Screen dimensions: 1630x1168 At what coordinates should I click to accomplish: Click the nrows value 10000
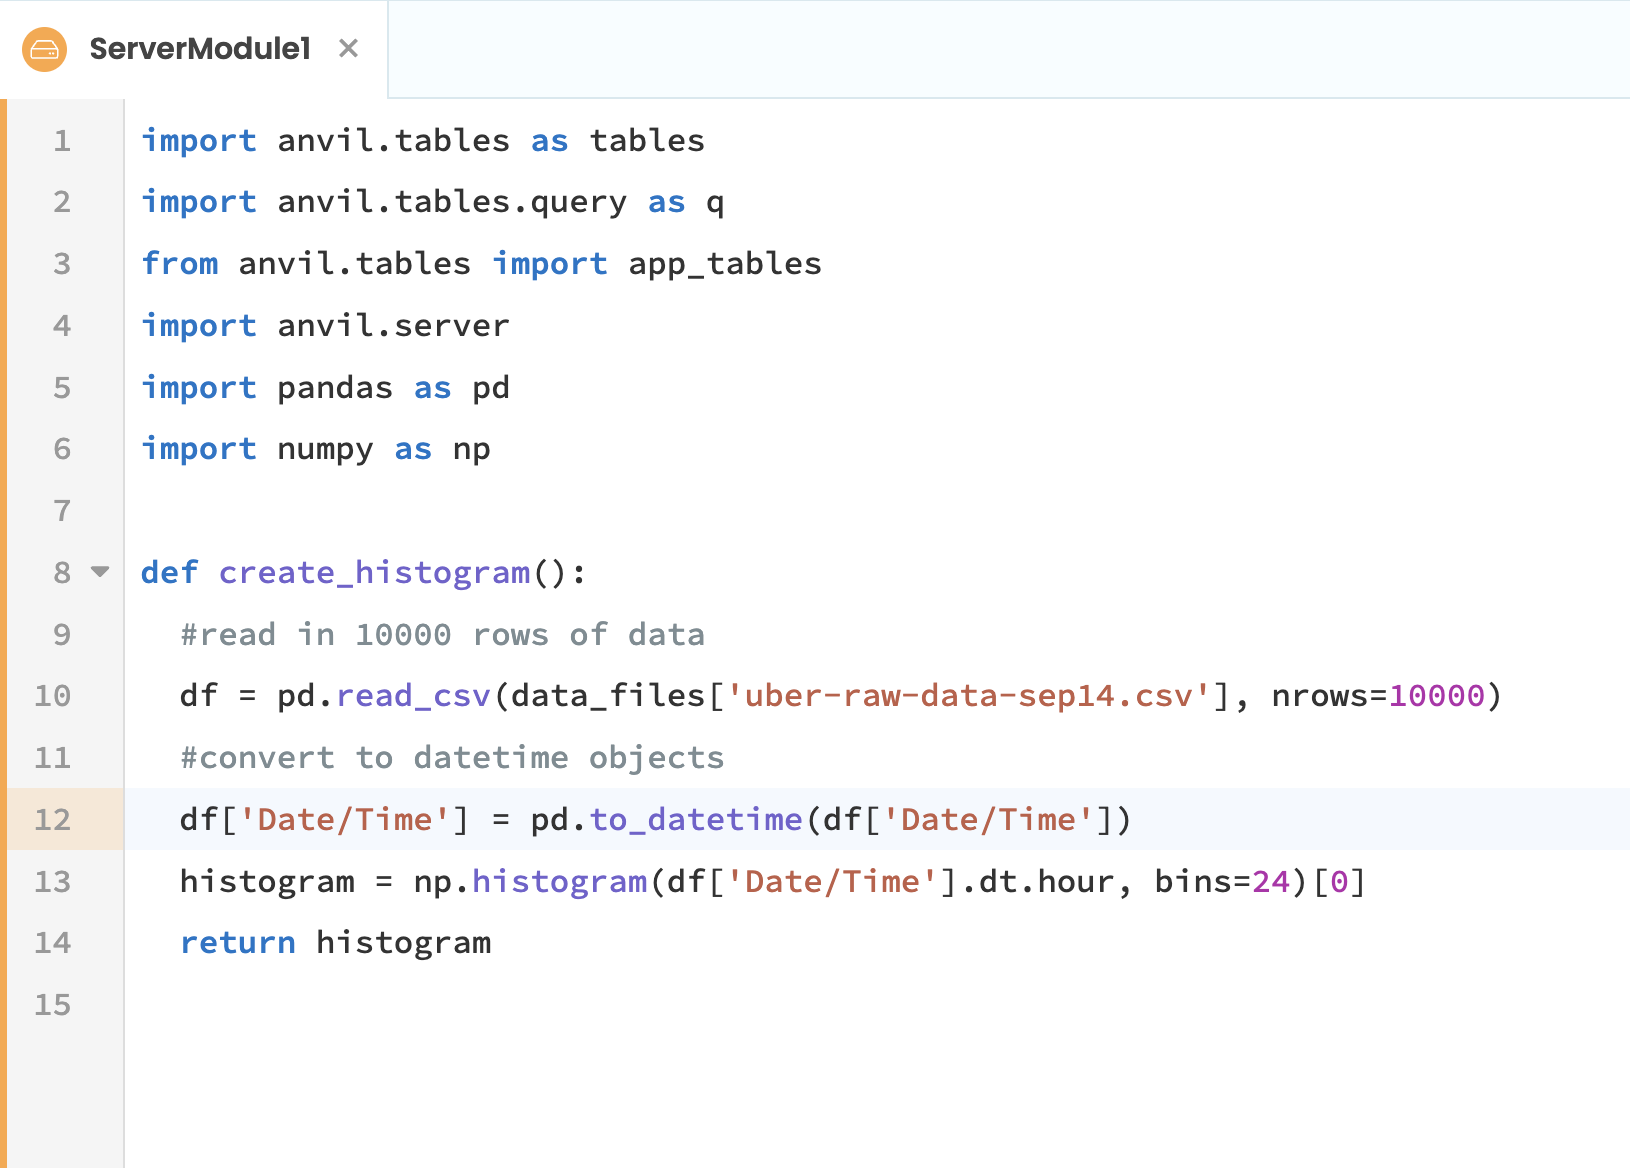point(1436,696)
